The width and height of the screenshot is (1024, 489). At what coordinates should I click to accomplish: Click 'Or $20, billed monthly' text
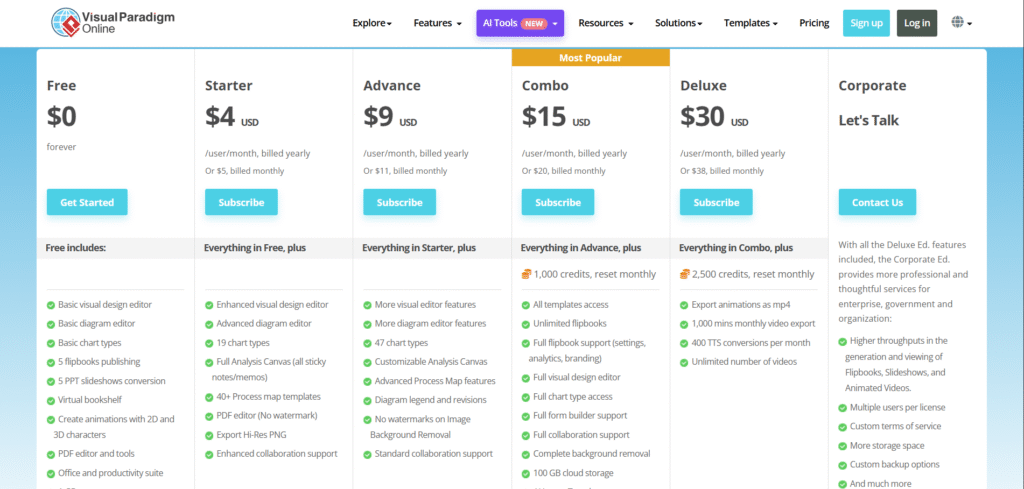point(564,171)
